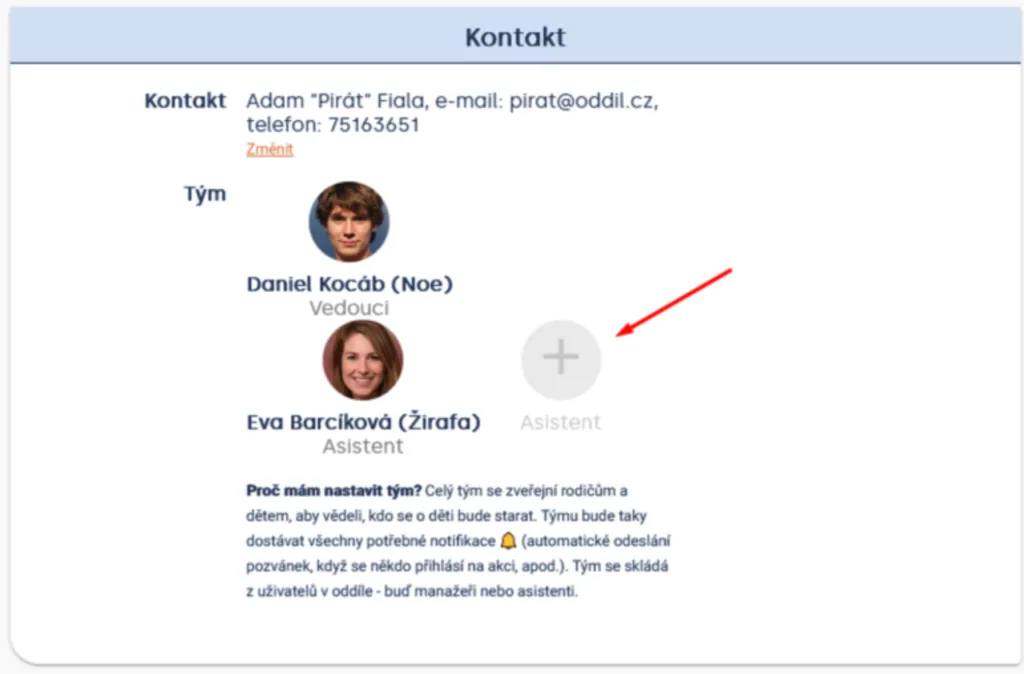Click the Tým section label

205,194
